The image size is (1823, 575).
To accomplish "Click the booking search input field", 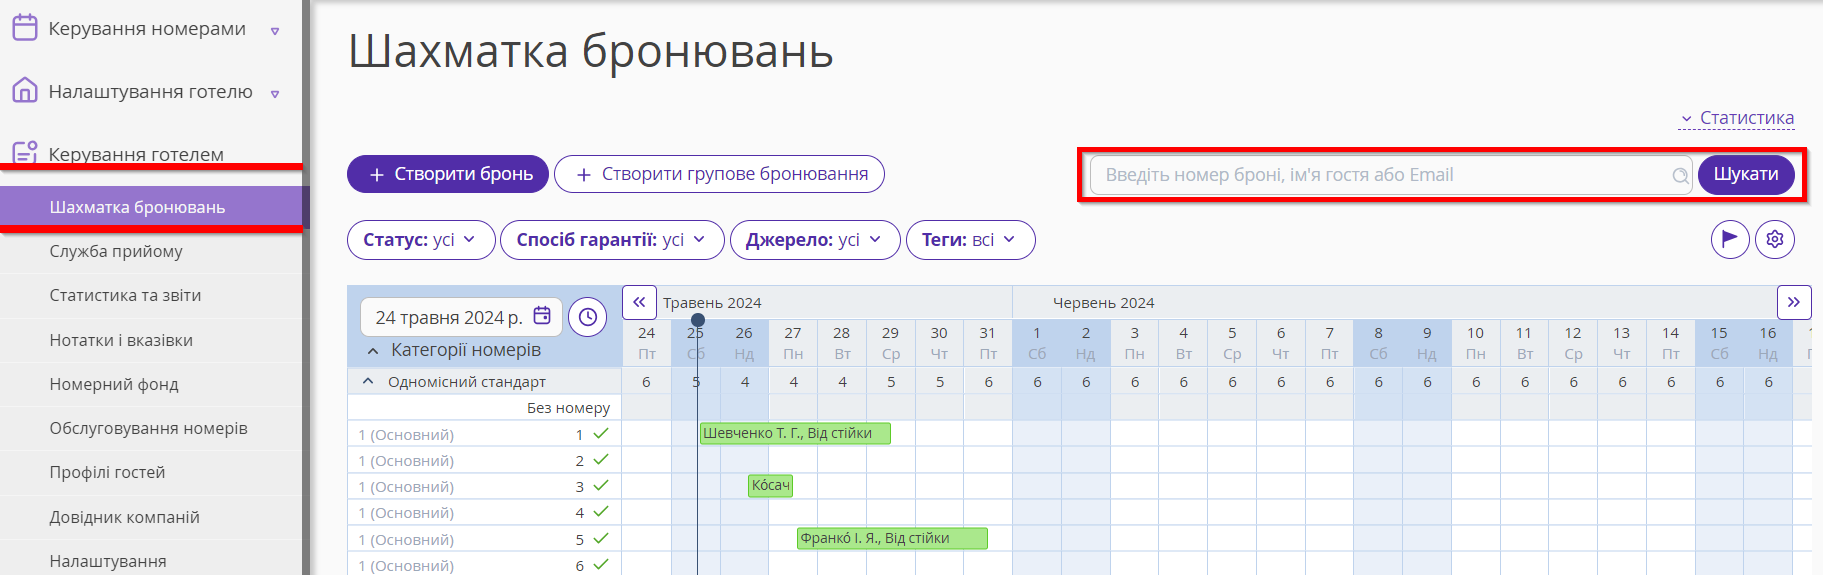I will click(x=1390, y=175).
